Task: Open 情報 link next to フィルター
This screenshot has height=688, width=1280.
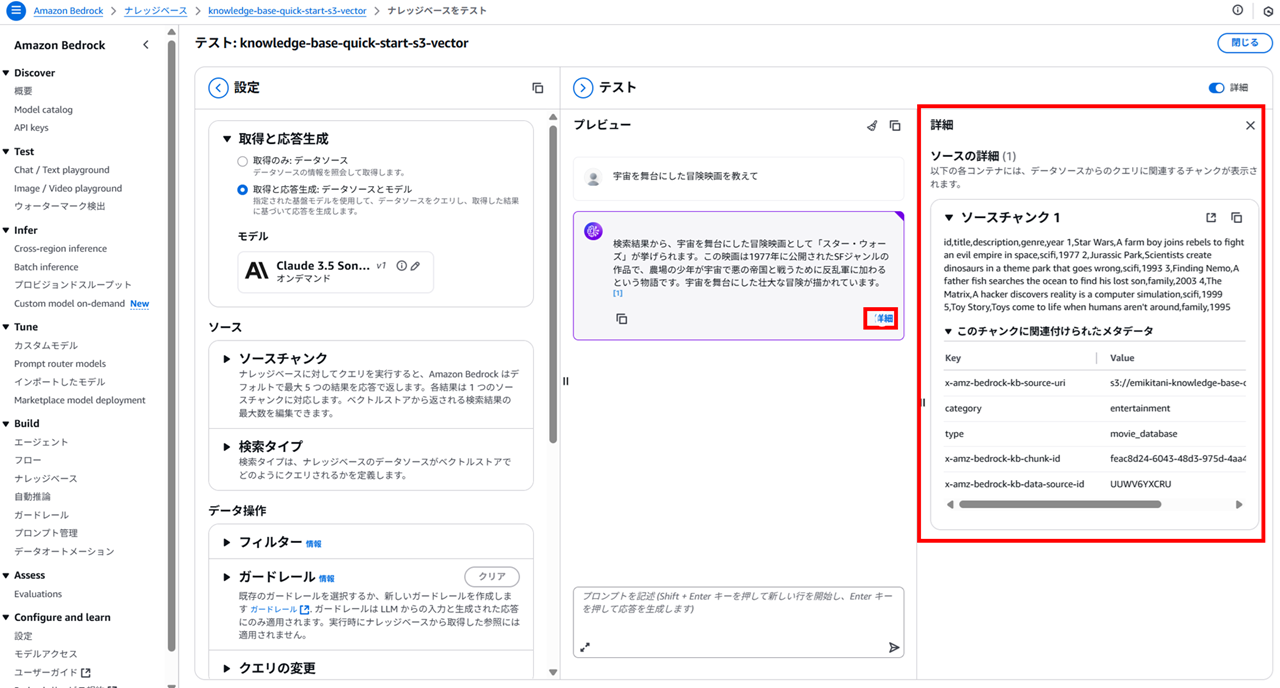Action: tap(314, 544)
